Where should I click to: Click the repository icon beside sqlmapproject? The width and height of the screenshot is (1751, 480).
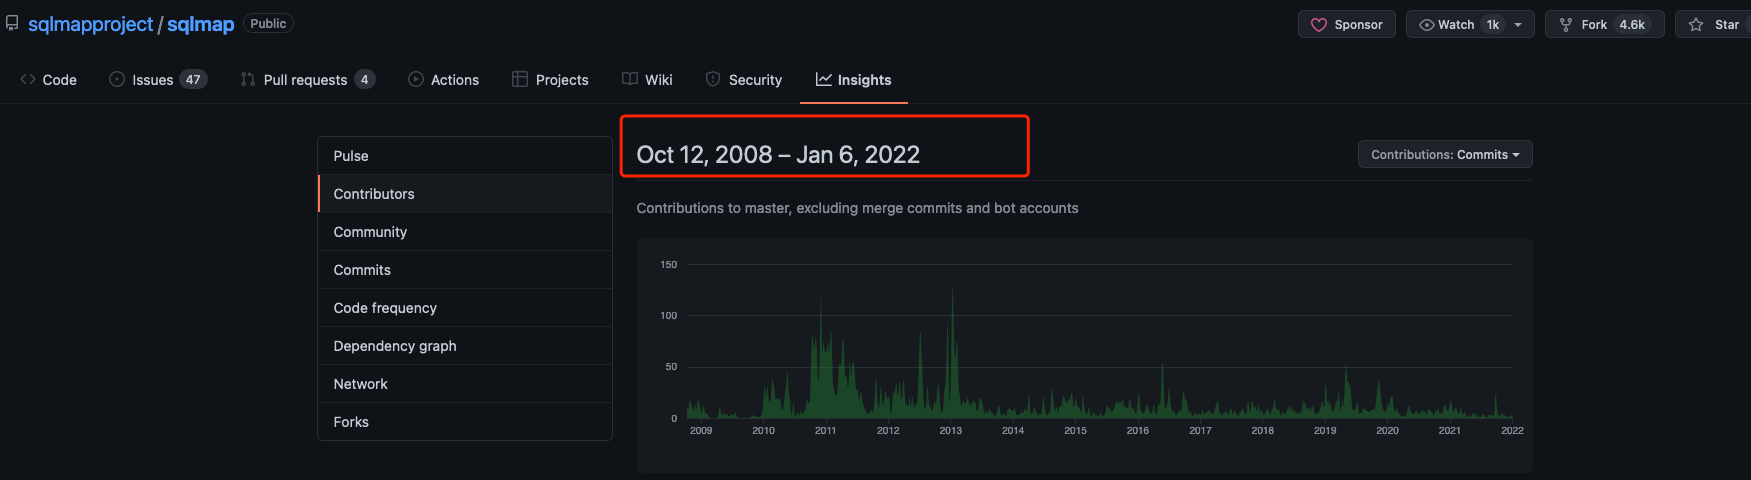click(x=12, y=24)
